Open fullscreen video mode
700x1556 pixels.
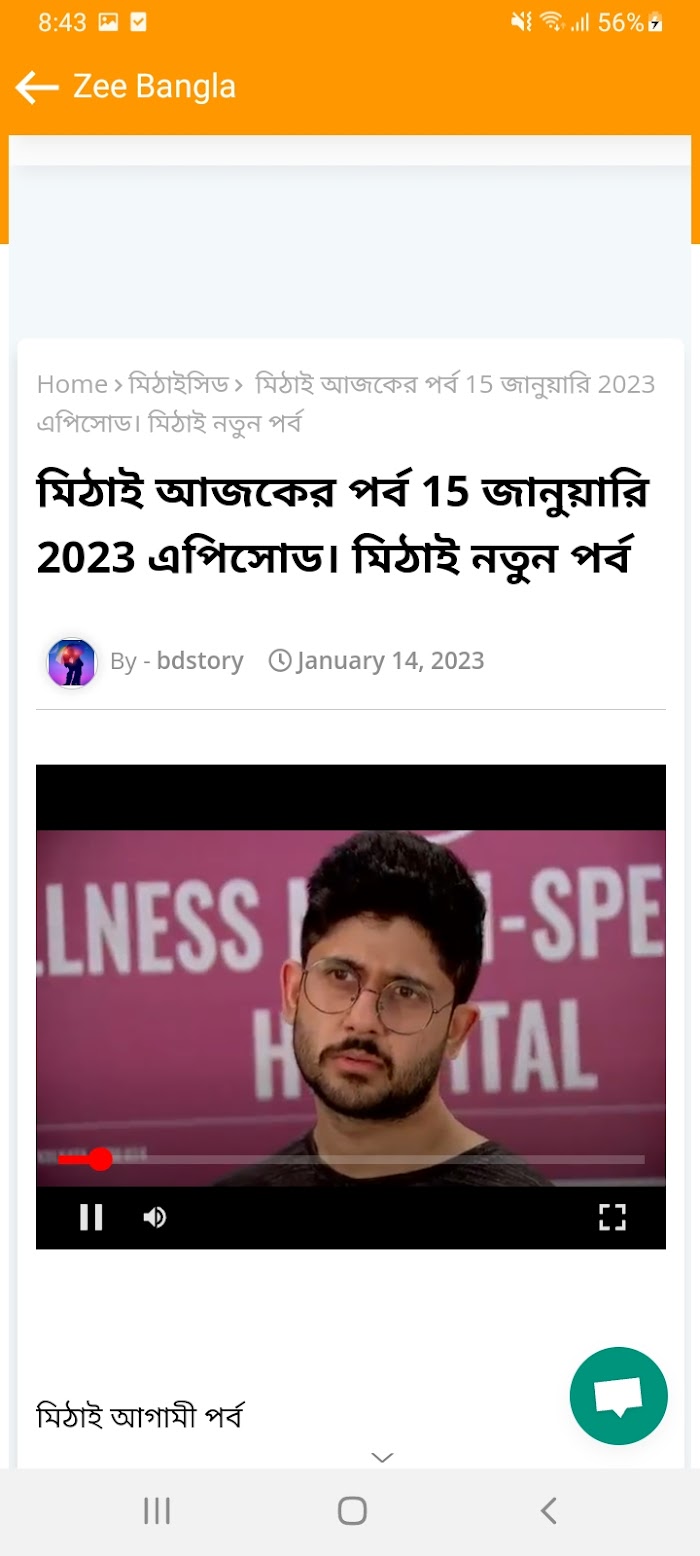(612, 1217)
